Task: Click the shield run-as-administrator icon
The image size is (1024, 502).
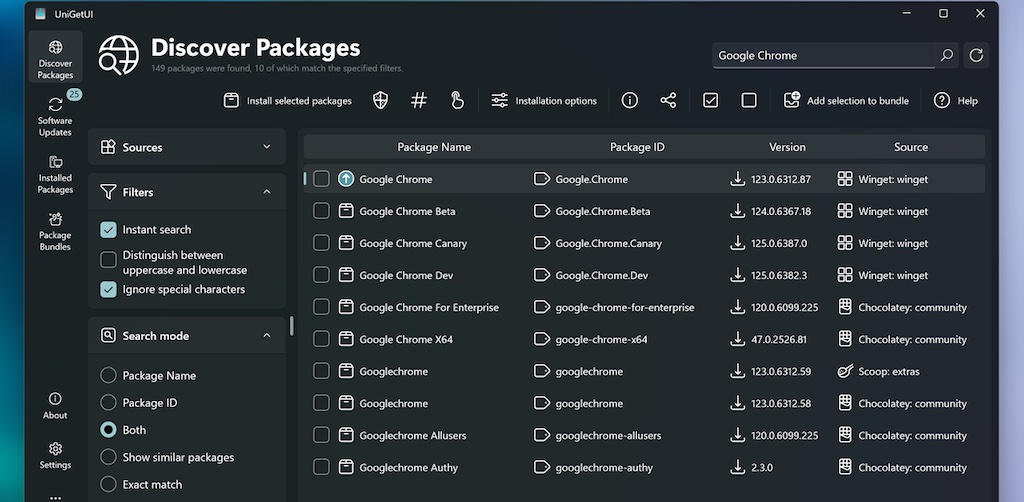Action: [380, 101]
